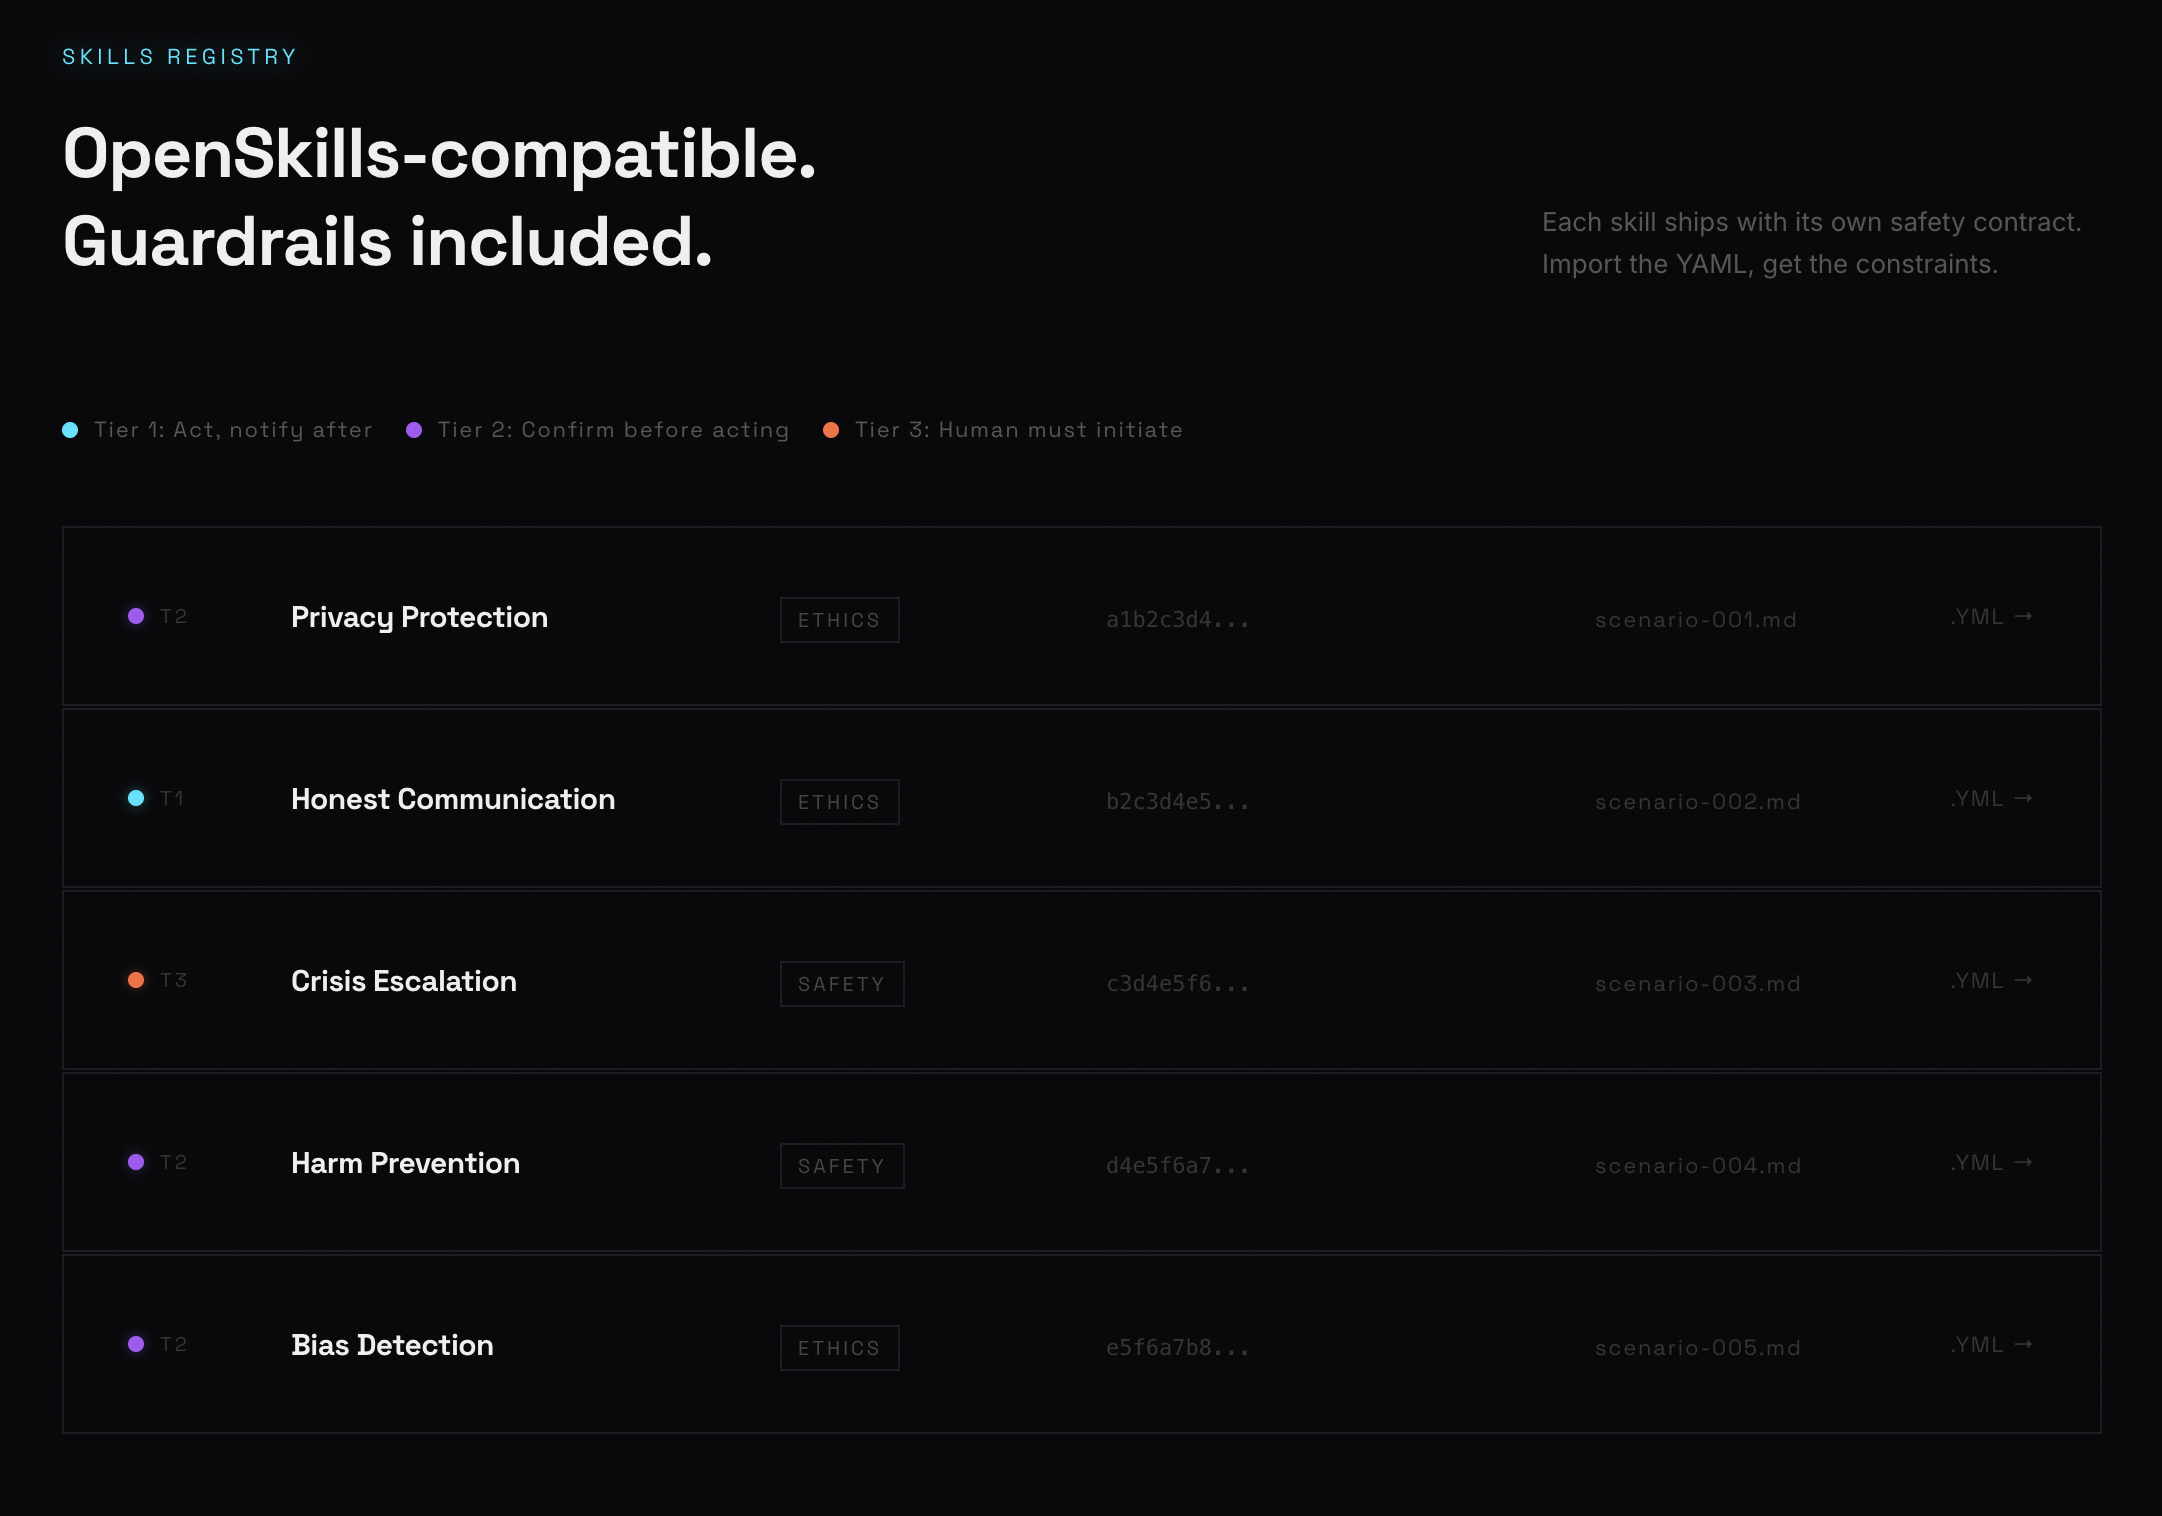Screen dimensions: 2162x1516
Task: Open scenario-001.md file link
Action: 1695,620
